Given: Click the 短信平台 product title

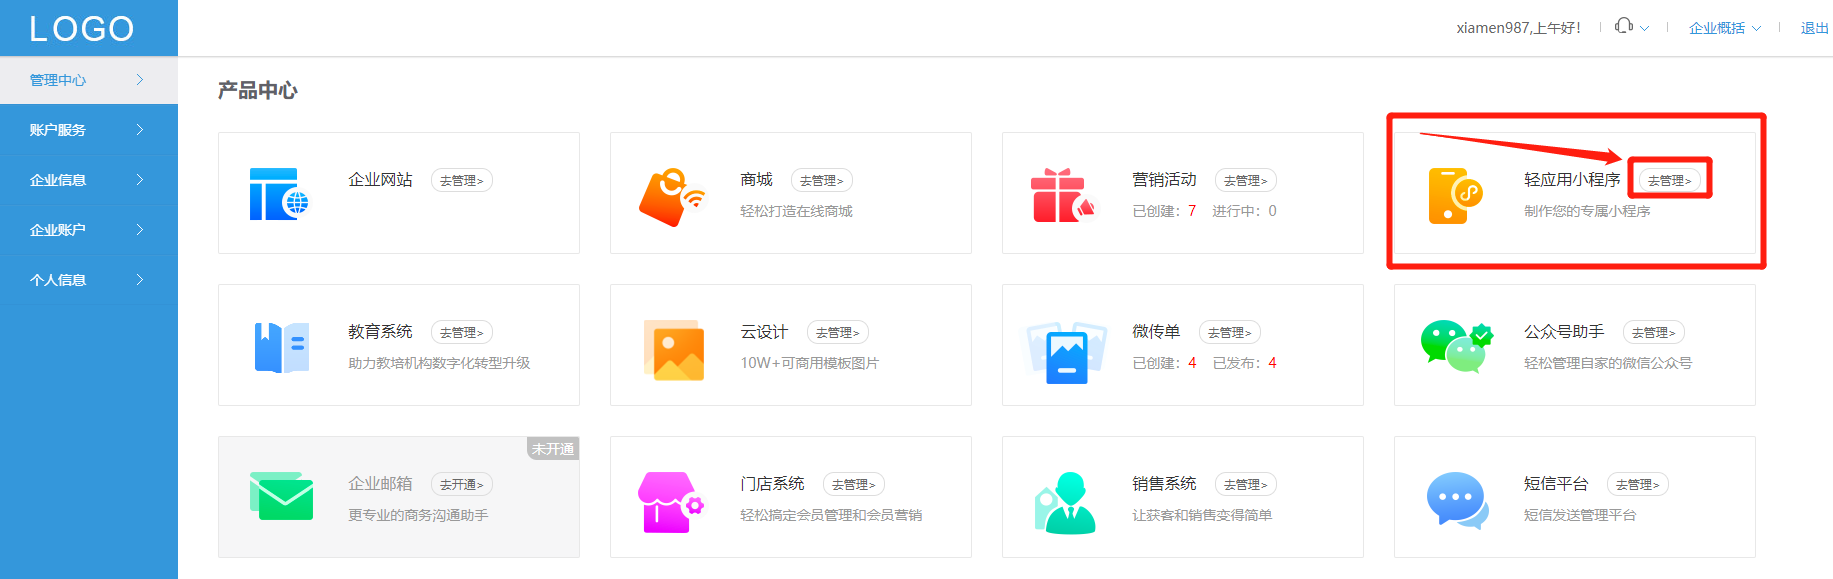Looking at the screenshot, I should click(x=1556, y=484).
